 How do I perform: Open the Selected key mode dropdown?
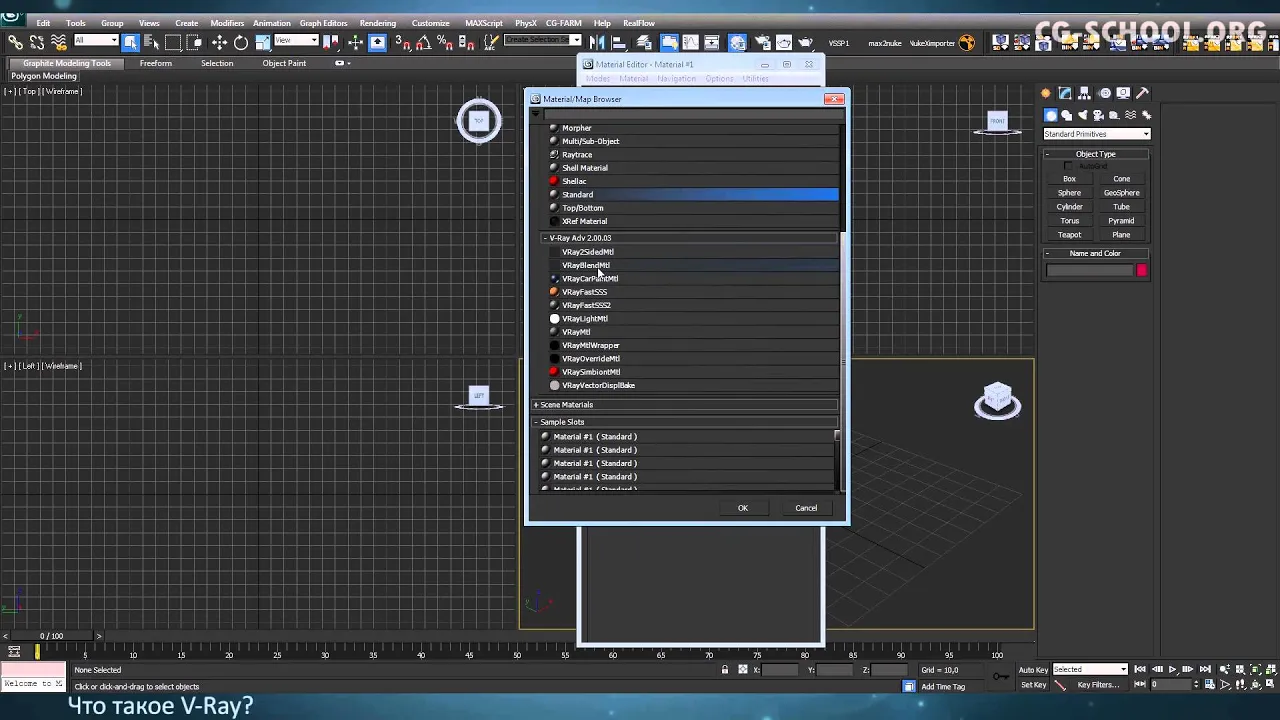pos(1090,669)
